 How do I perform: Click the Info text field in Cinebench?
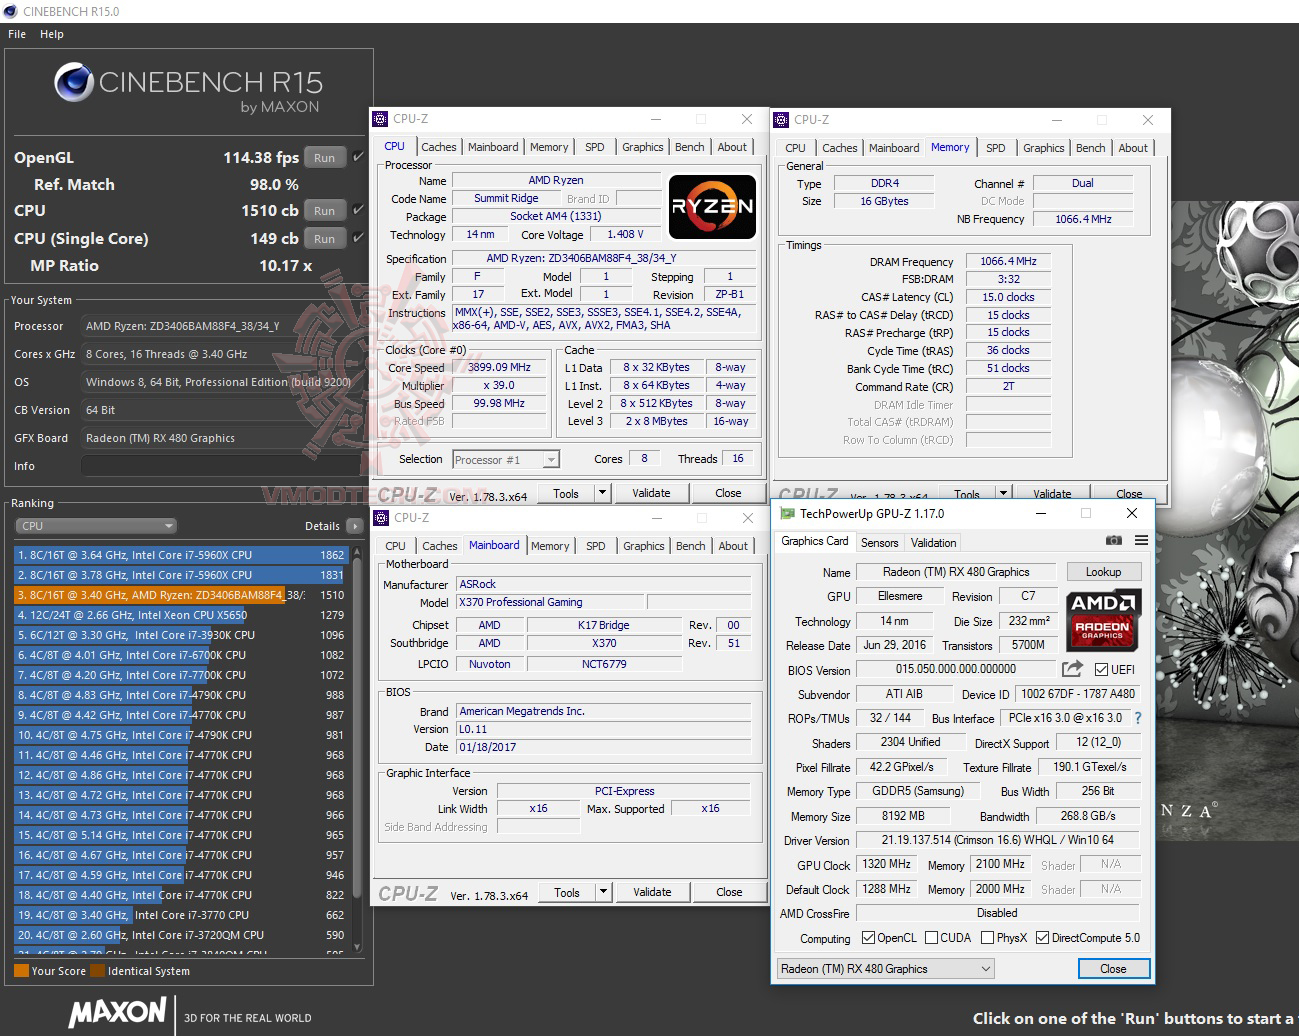[x=220, y=464]
